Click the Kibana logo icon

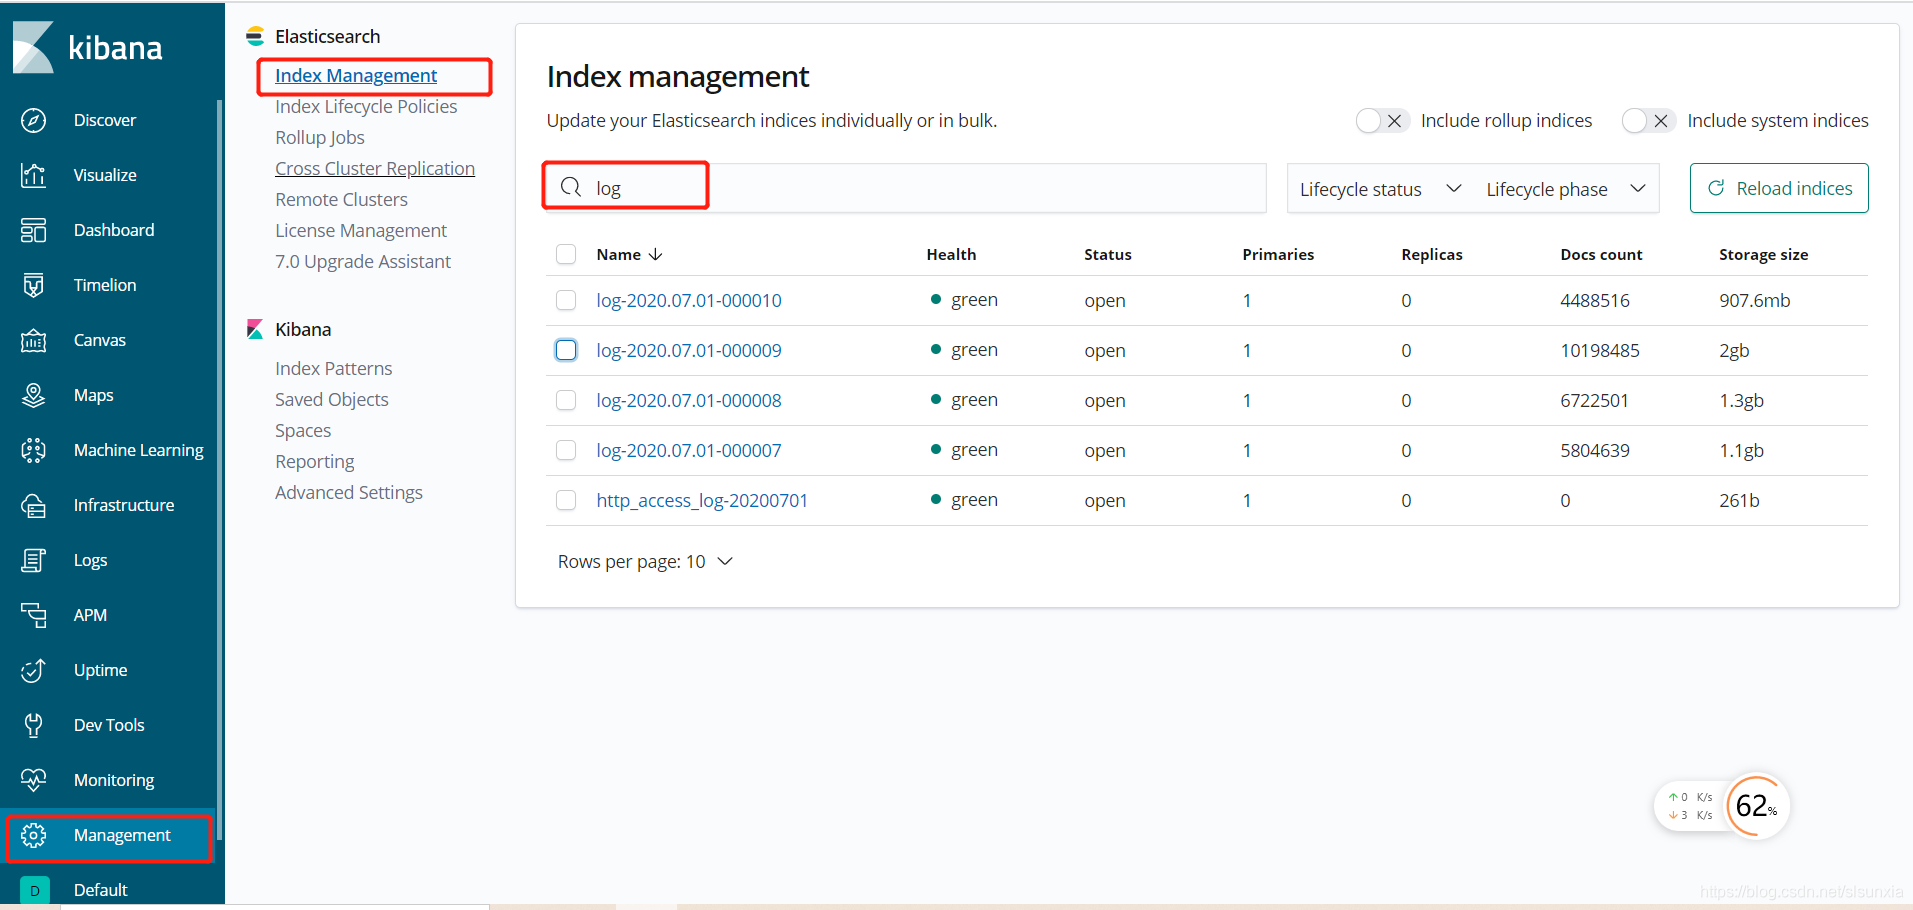coord(33,47)
